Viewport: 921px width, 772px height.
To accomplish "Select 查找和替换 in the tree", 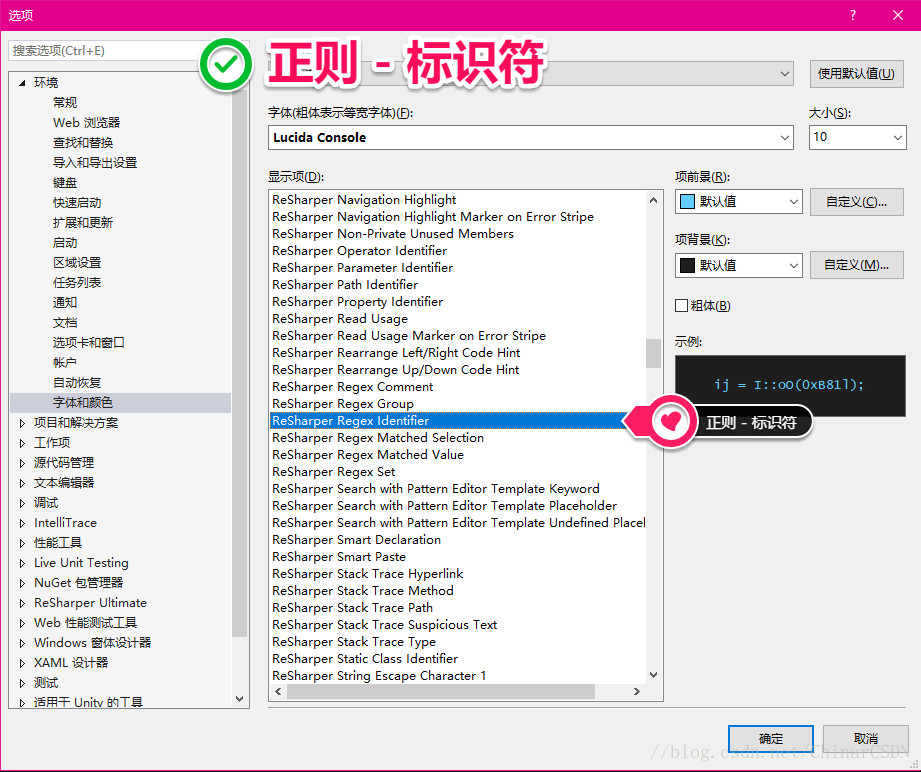I will point(83,142).
